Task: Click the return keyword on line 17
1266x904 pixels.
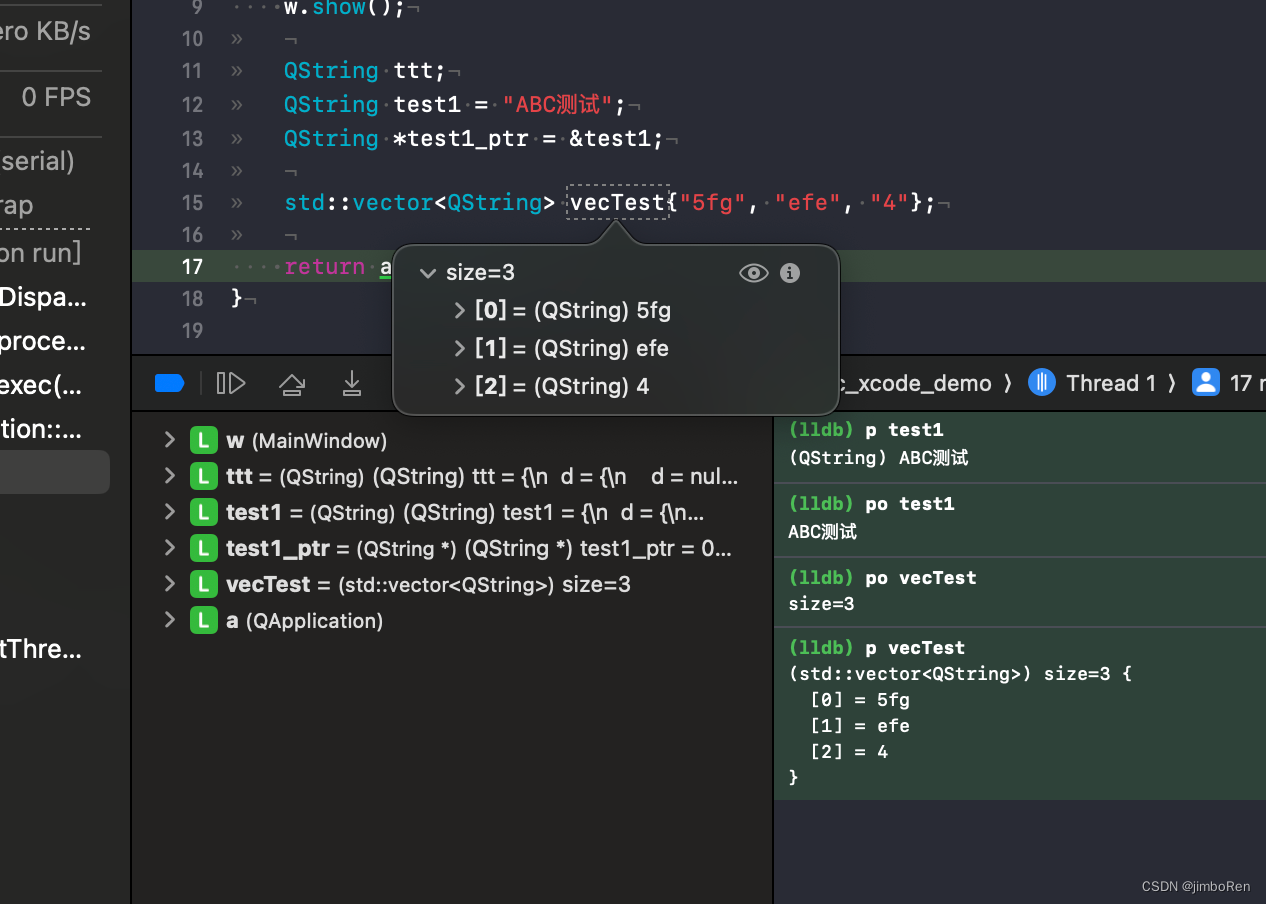Action: (325, 267)
